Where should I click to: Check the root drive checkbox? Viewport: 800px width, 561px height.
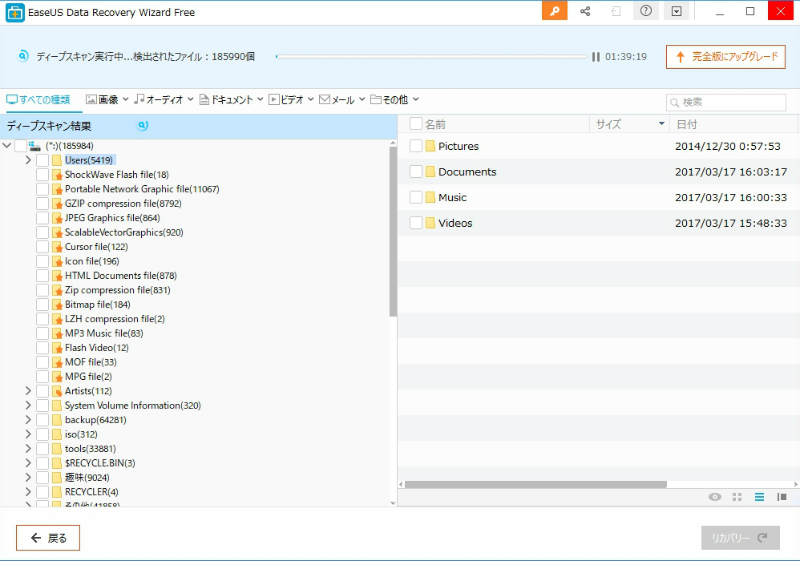(20, 146)
